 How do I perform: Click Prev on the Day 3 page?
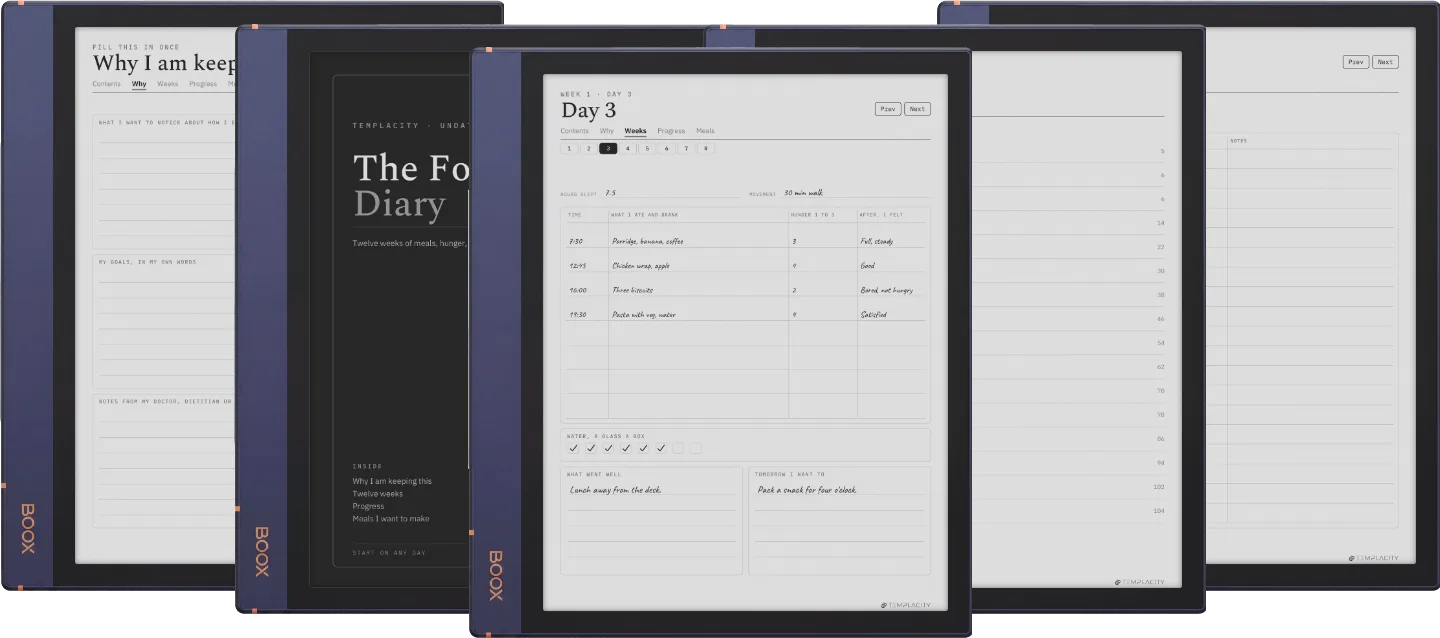pyautogui.click(x=888, y=109)
